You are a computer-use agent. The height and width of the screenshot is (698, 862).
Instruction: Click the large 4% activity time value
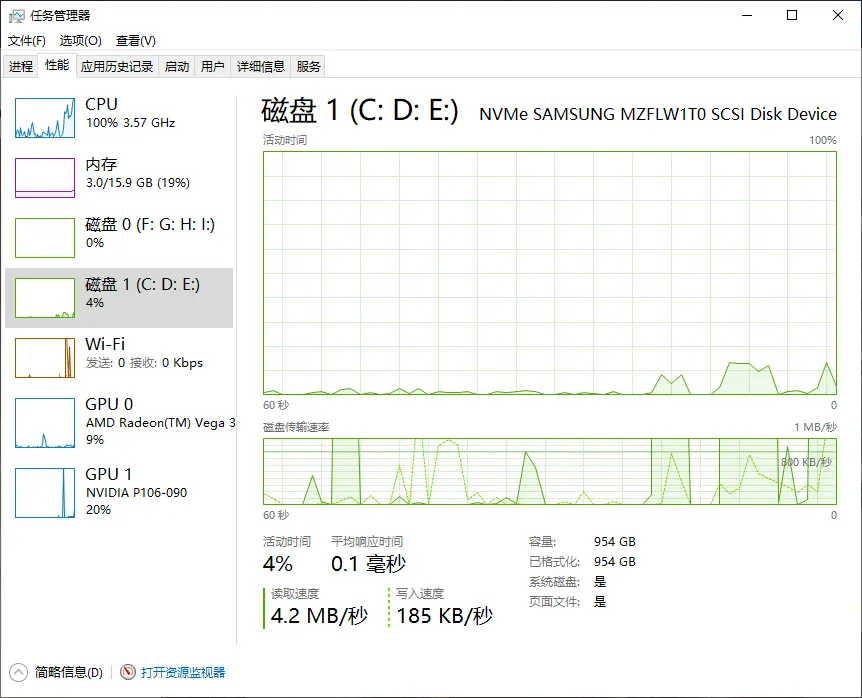click(x=278, y=564)
